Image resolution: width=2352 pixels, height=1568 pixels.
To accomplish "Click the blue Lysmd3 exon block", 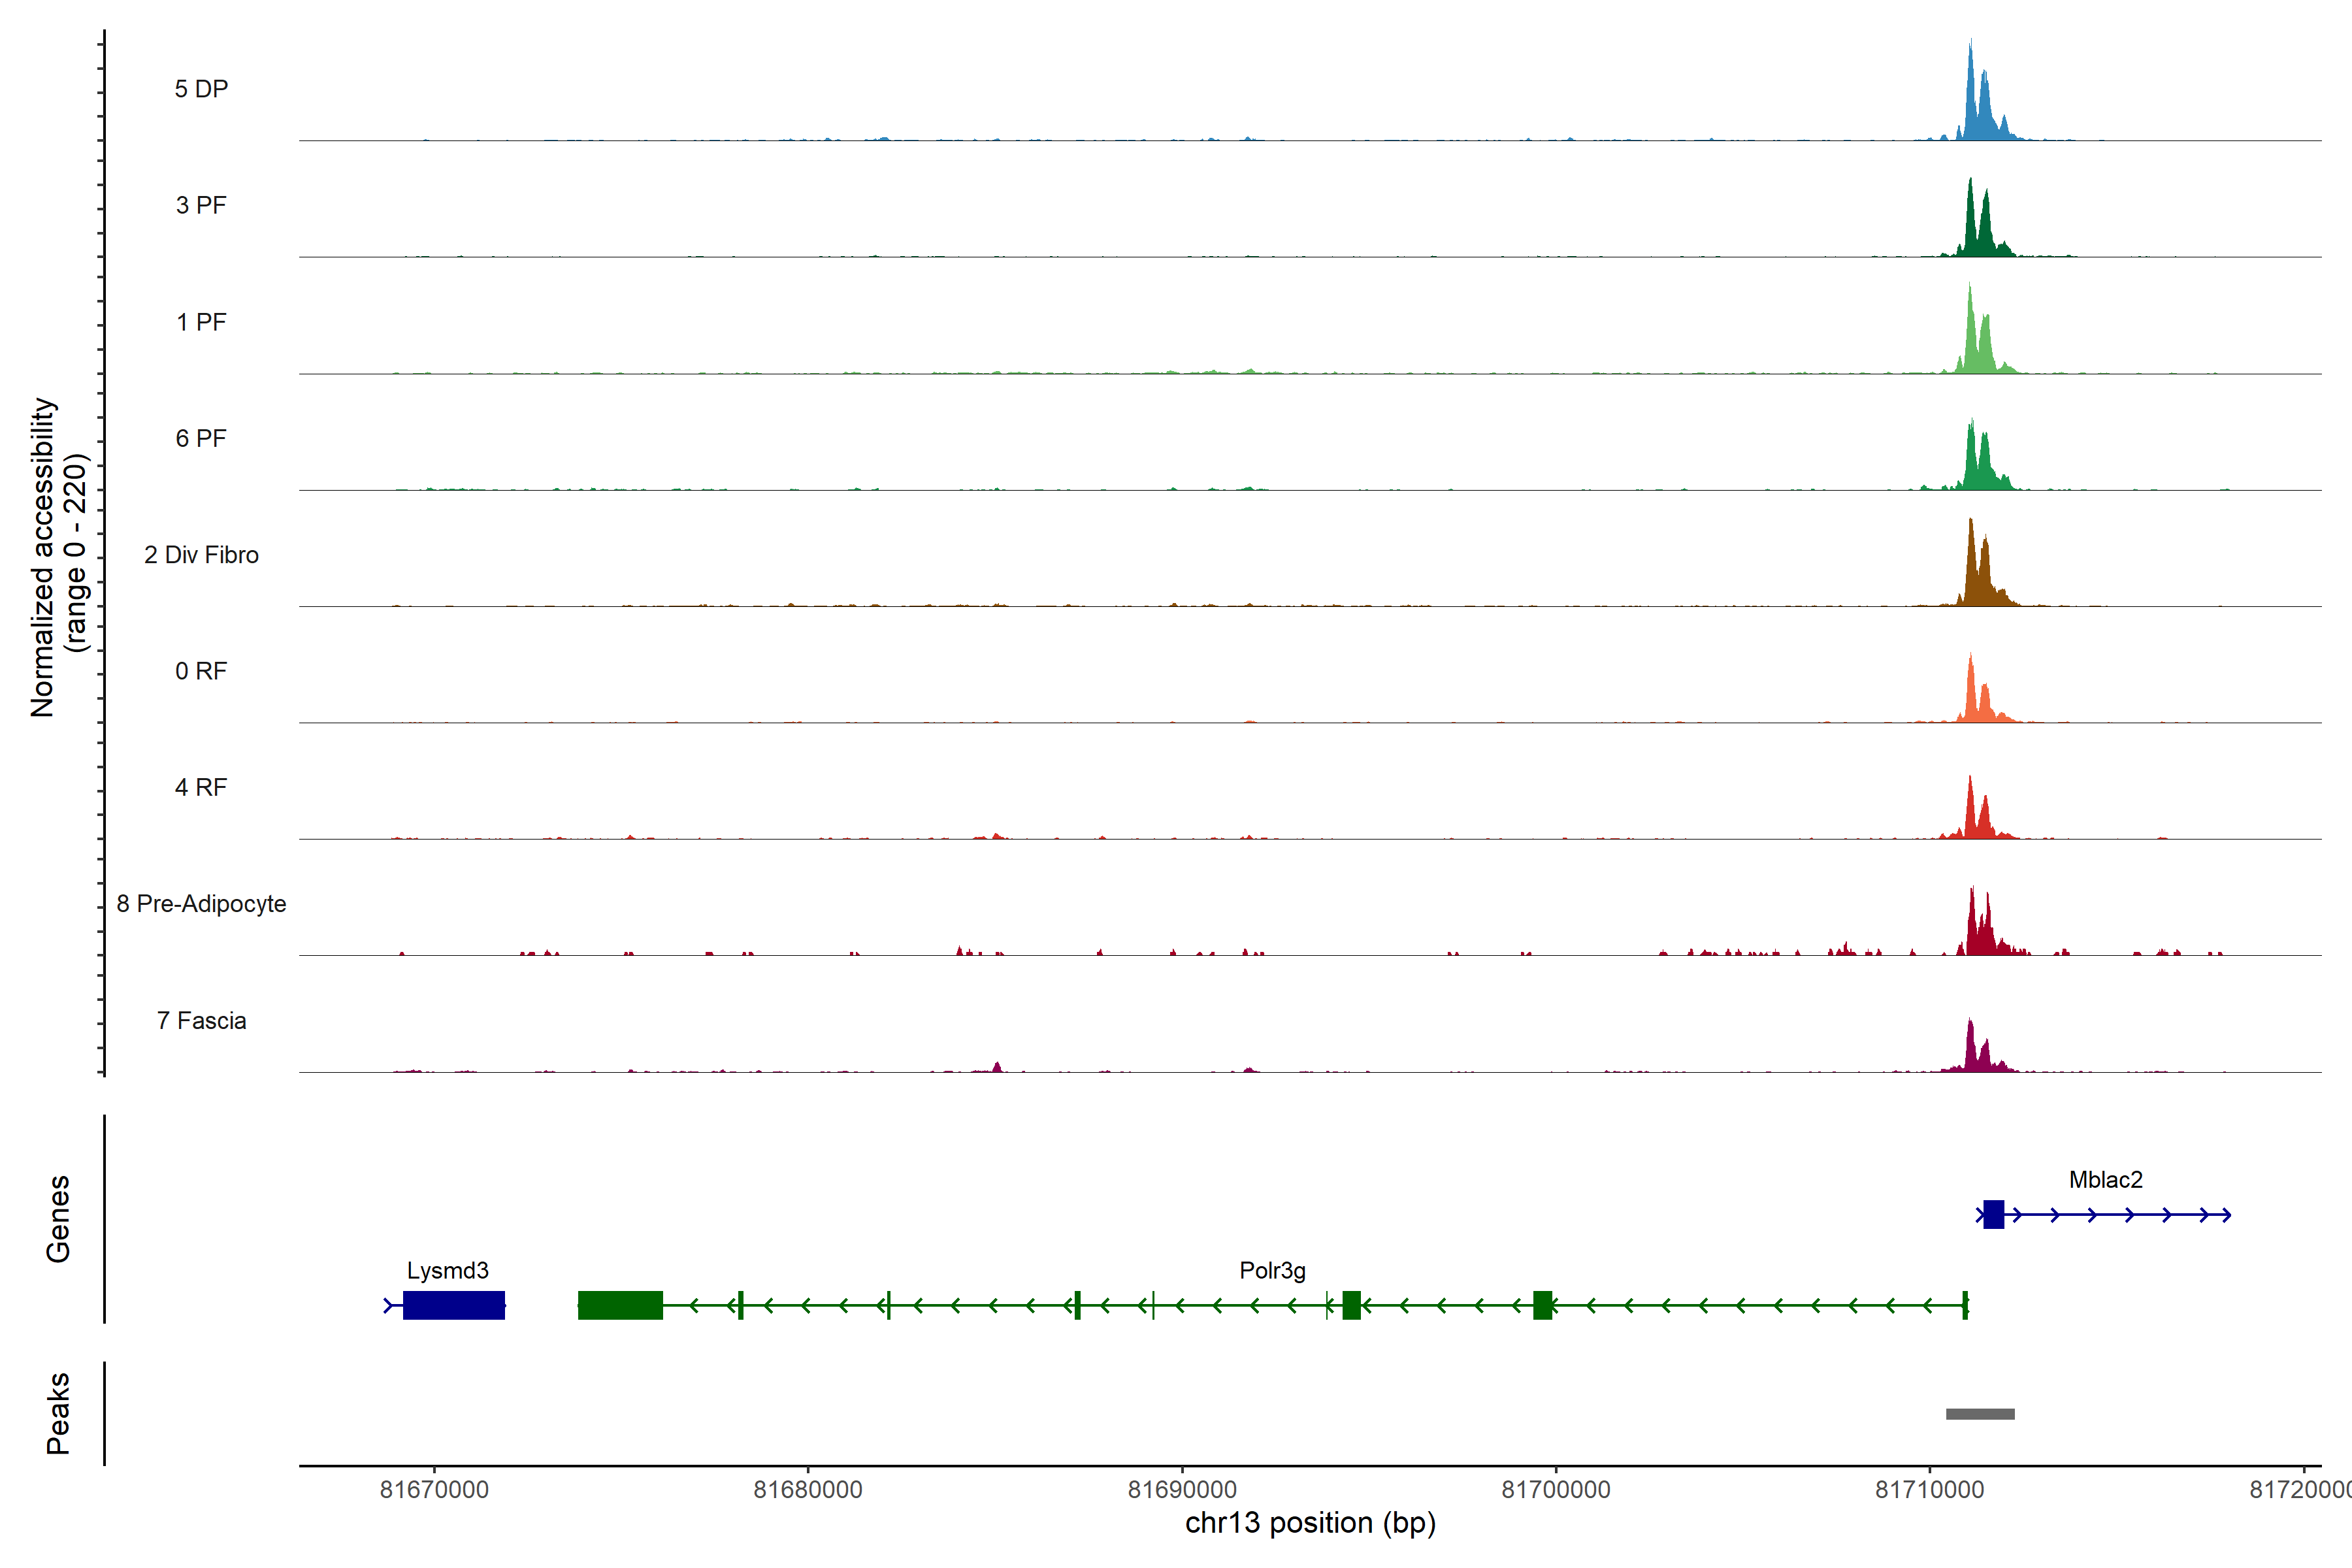I will [x=454, y=1305].
